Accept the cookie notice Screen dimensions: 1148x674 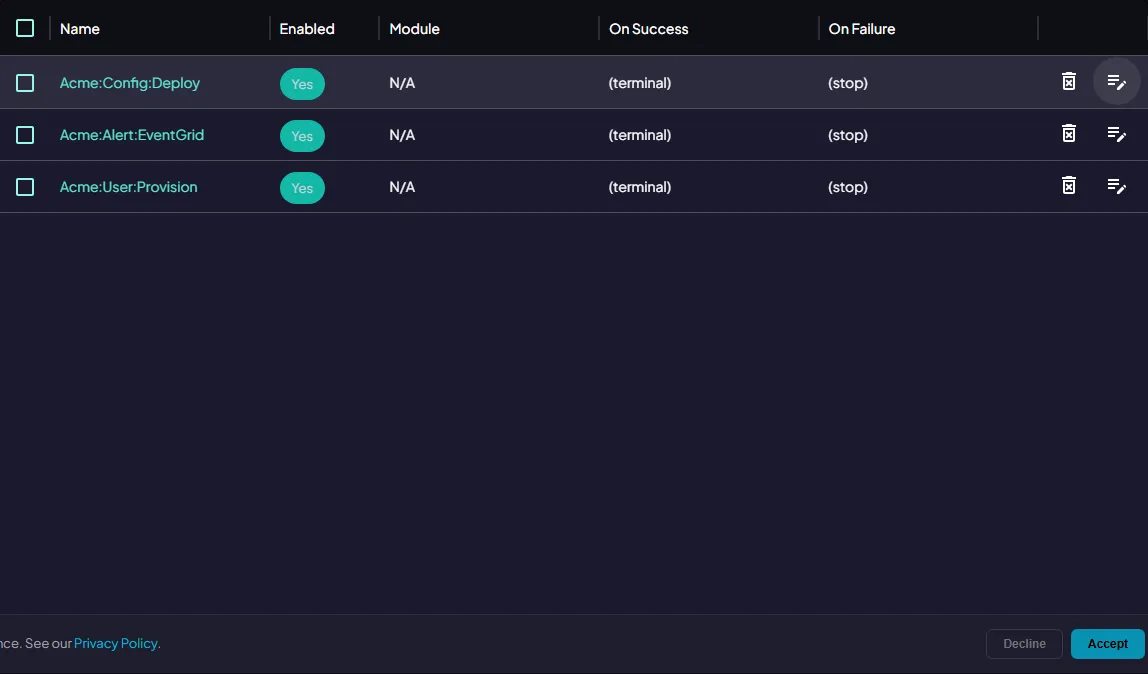1107,644
